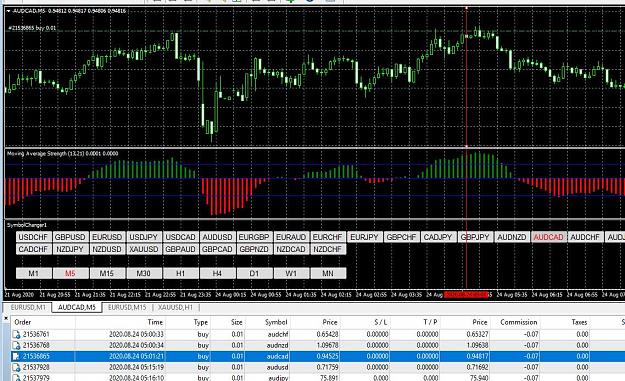
Task: Select the GBPCHF symbol button
Action: (401, 237)
